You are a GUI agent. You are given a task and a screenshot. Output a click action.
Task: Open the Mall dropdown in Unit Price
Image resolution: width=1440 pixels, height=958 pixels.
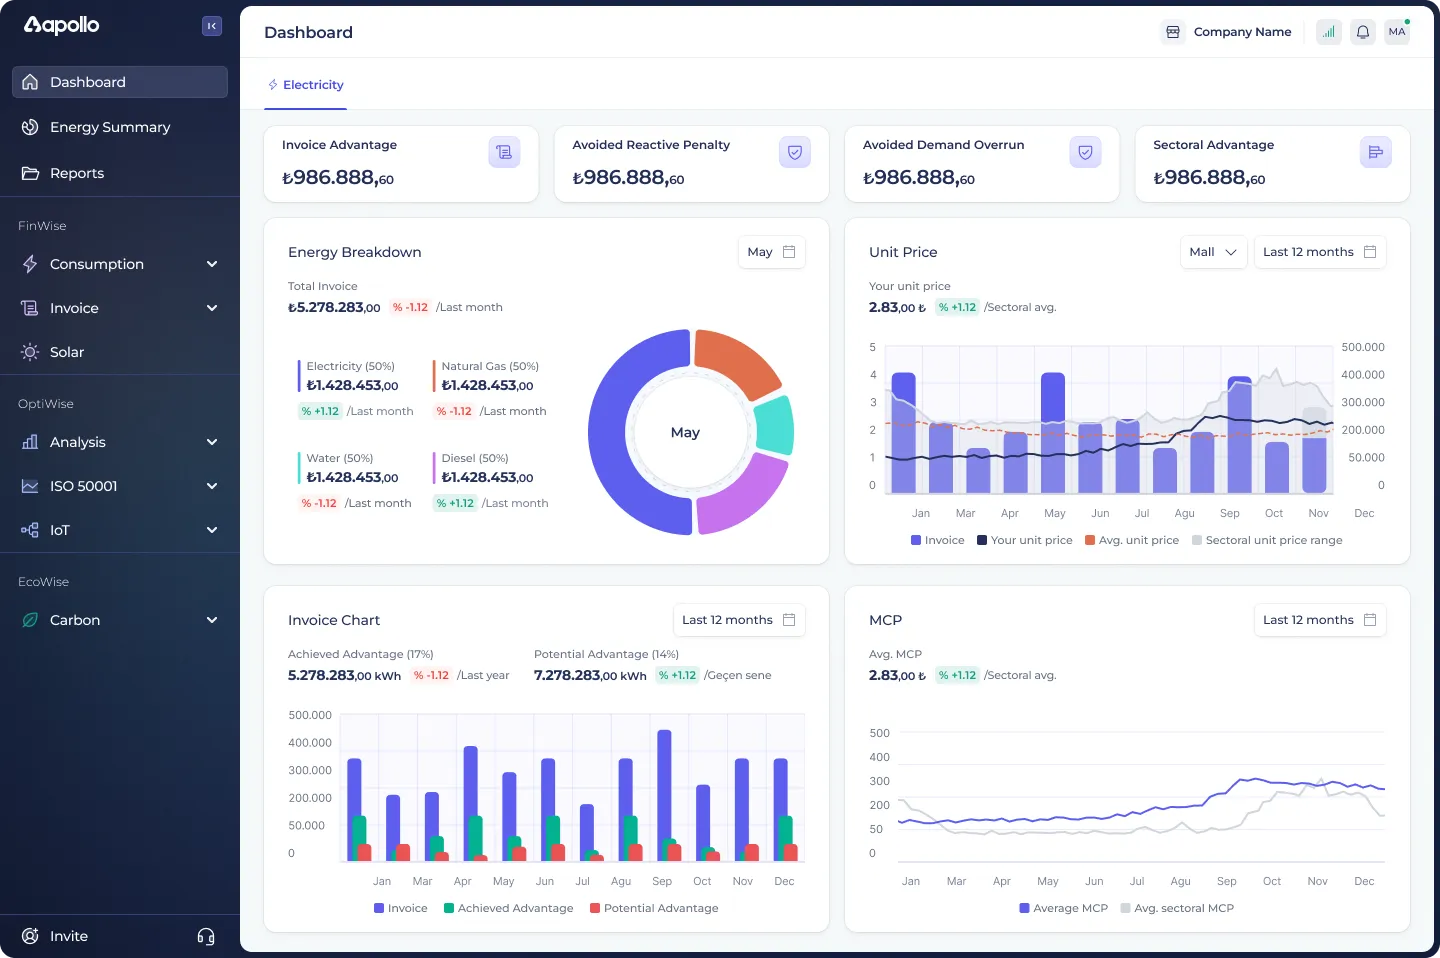tap(1213, 252)
